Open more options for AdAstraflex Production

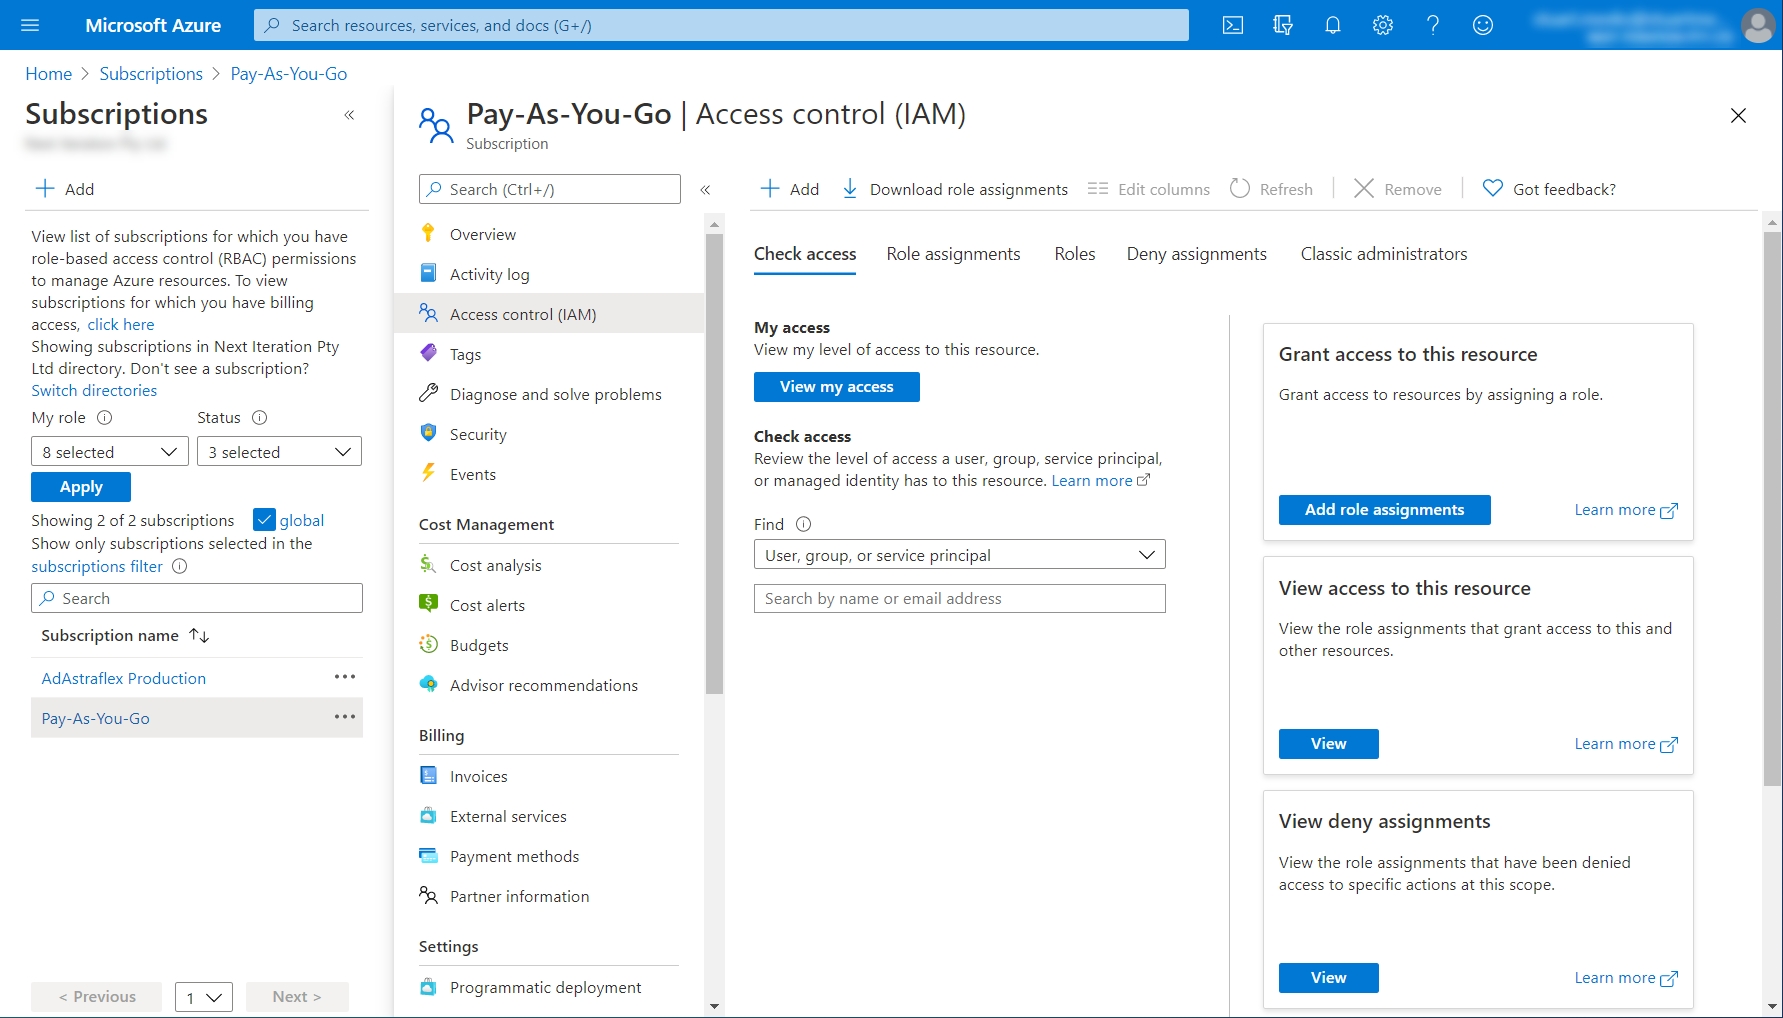tap(345, 677)
